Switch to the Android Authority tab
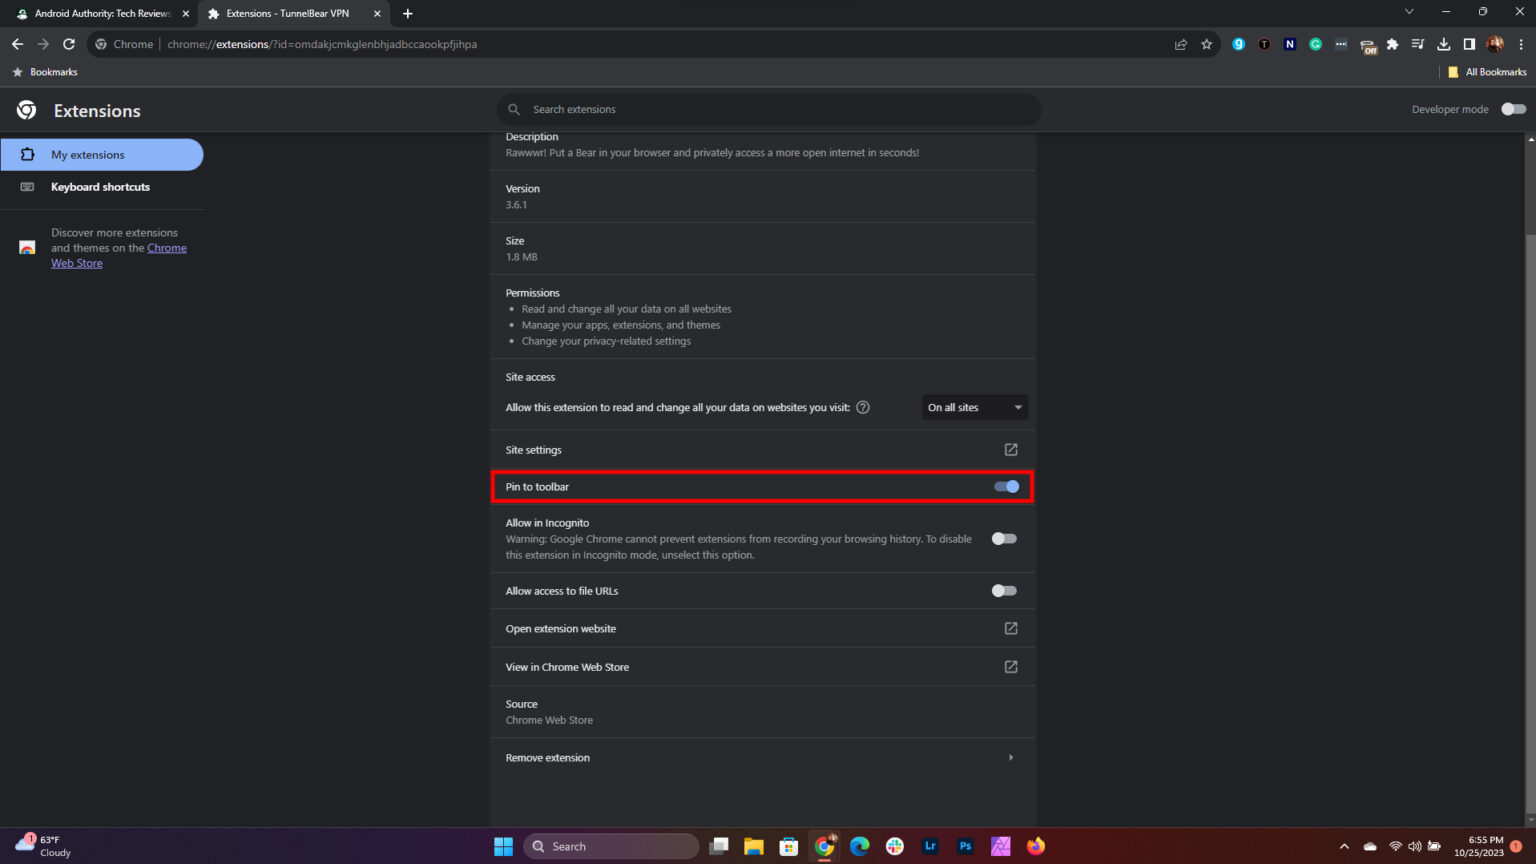The height and width of the screenshot is (864, 1536). coord(100,13)
